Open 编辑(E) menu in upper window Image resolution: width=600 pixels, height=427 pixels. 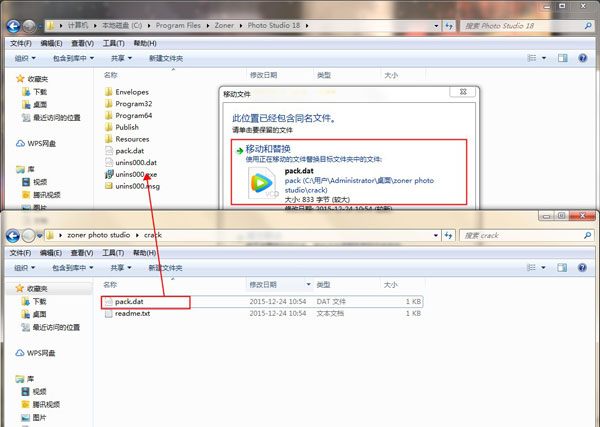51,43
